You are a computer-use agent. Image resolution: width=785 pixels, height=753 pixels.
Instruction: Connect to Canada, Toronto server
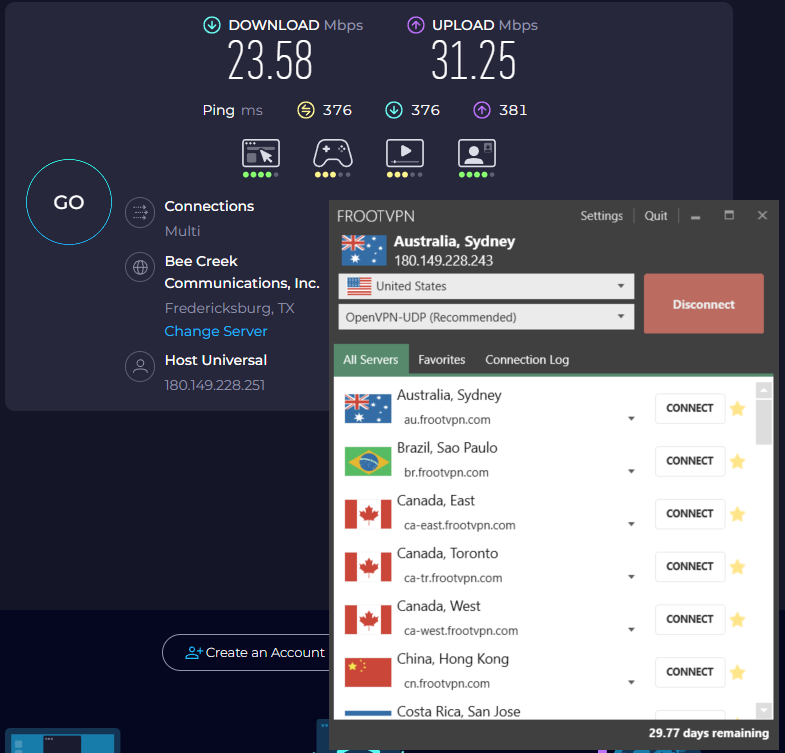point(690,567)
